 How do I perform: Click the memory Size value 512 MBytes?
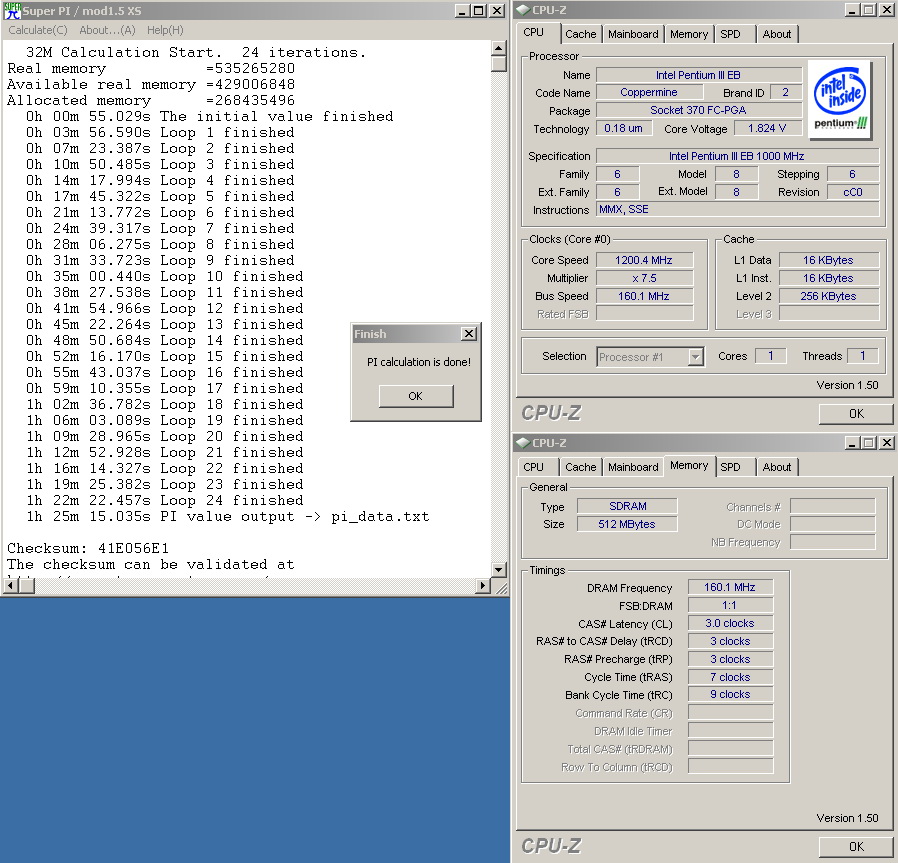(627, 524)
